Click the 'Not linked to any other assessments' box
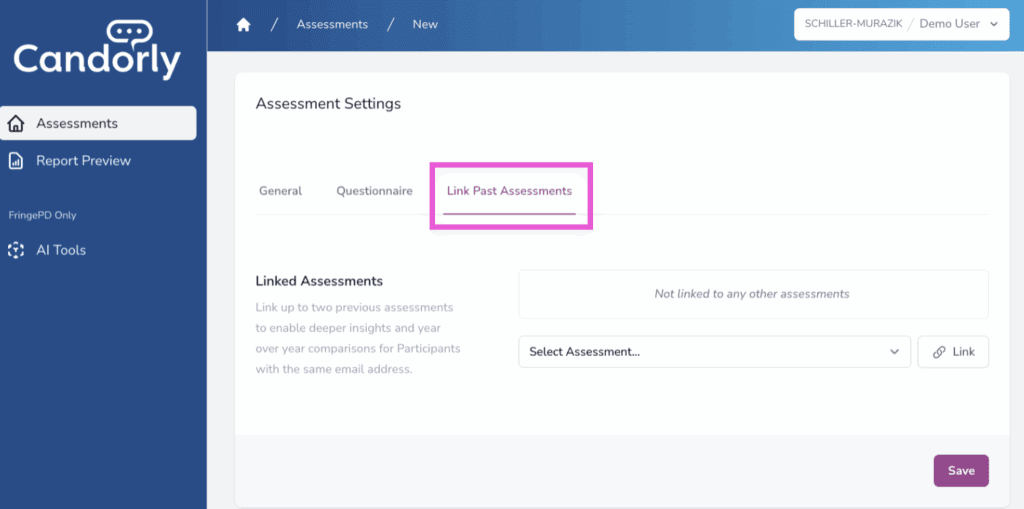 752,294
